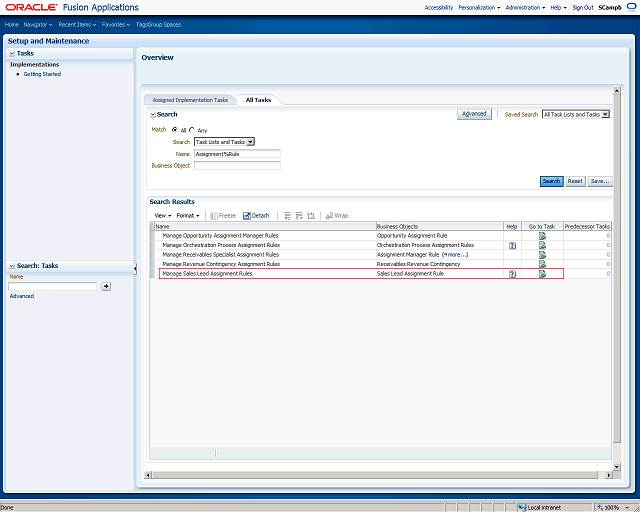Open the Favorites menu

(116, 24)
